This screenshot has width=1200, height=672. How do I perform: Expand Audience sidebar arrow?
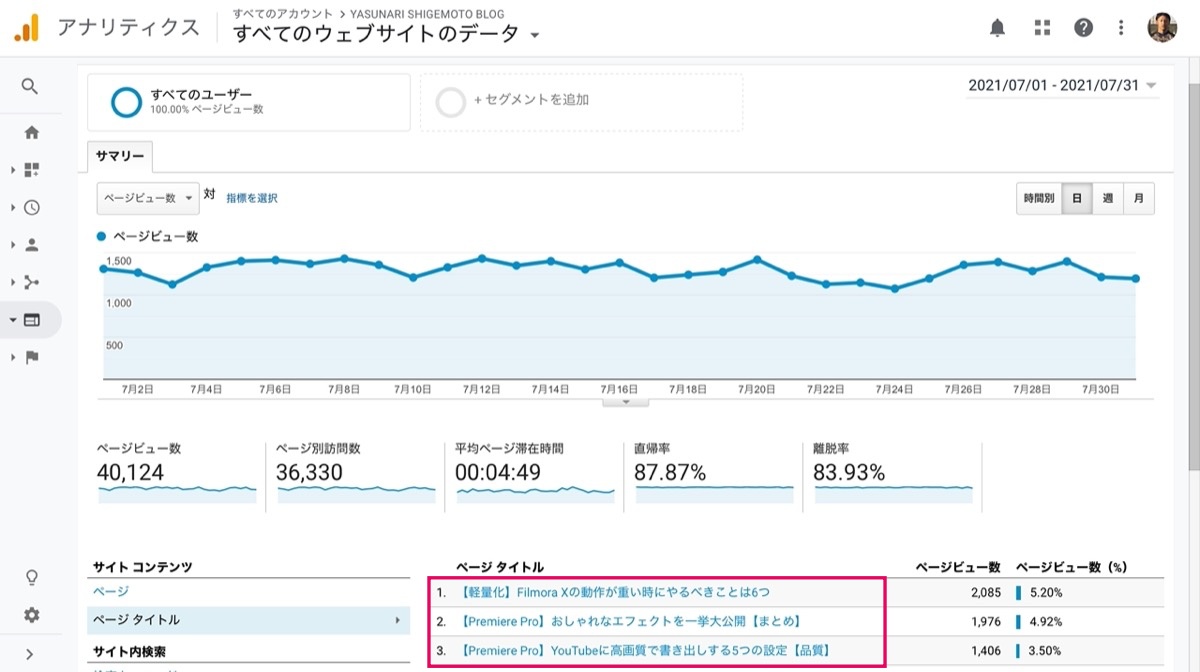point(13,244)
